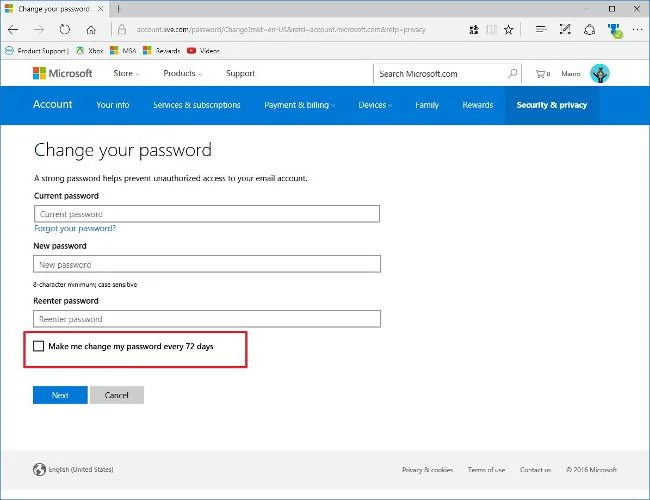Open the Videos favorites bookmark
Image resolution: width=650 pixels, height=500 pixels.
pos(203,51)
